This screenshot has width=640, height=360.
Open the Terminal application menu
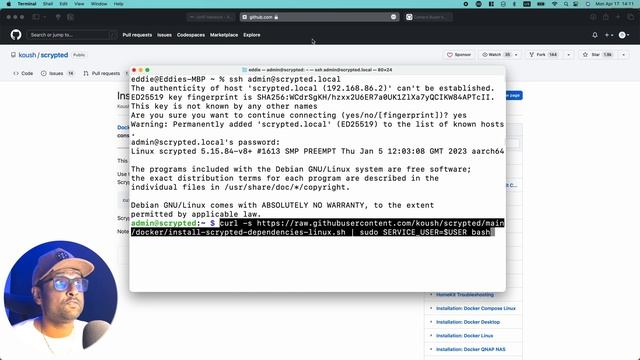pyautogui.click(x=27, y=4)
